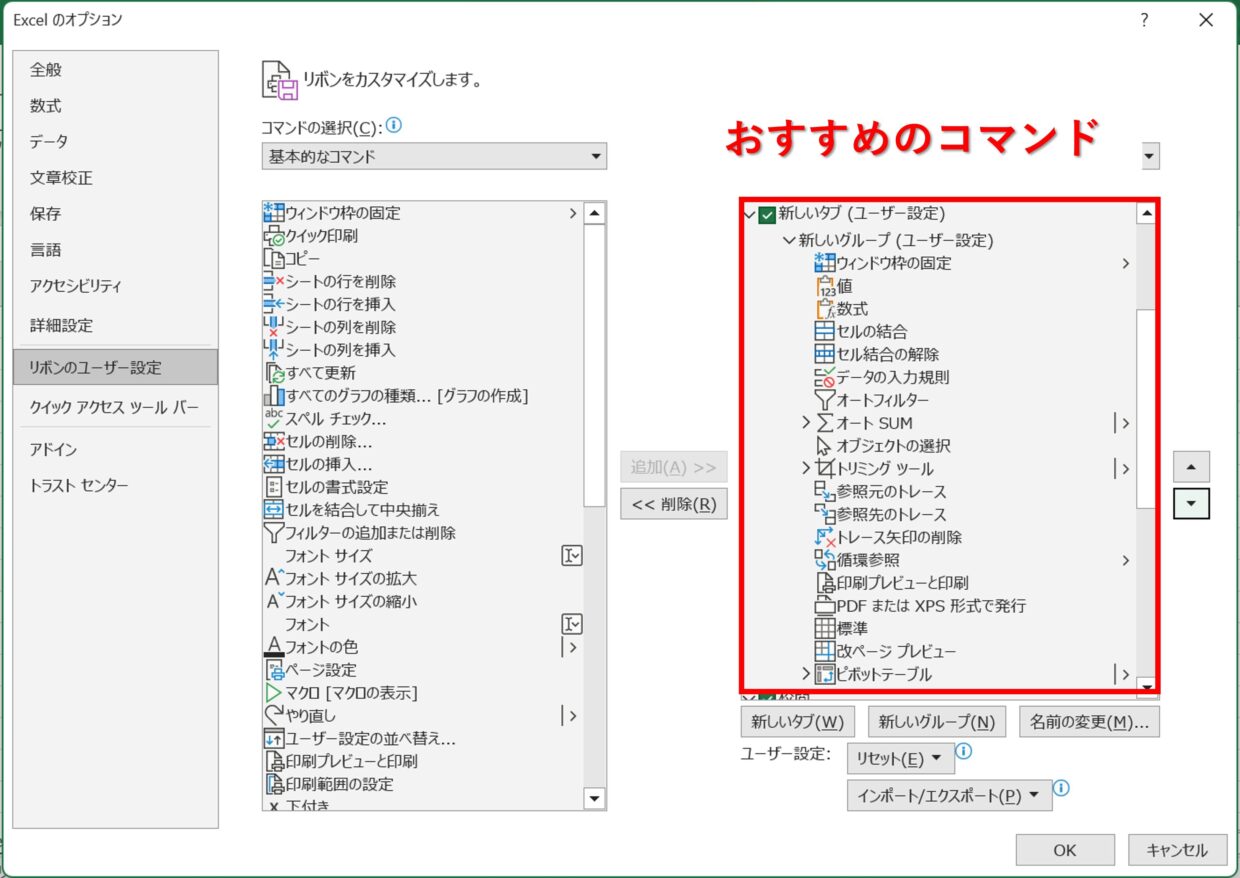This screenshot has width=1240, height=878.
Task: Click the すべてのグラフの種類 chart icon
Action: [274, 396]
